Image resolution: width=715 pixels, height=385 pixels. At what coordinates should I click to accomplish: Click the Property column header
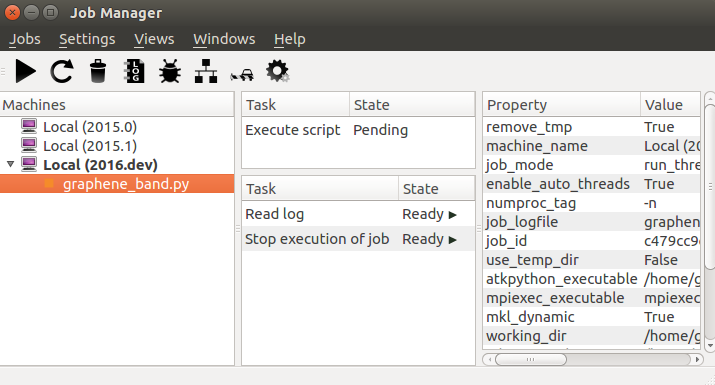pyautogui.click(x=561, y=105)
